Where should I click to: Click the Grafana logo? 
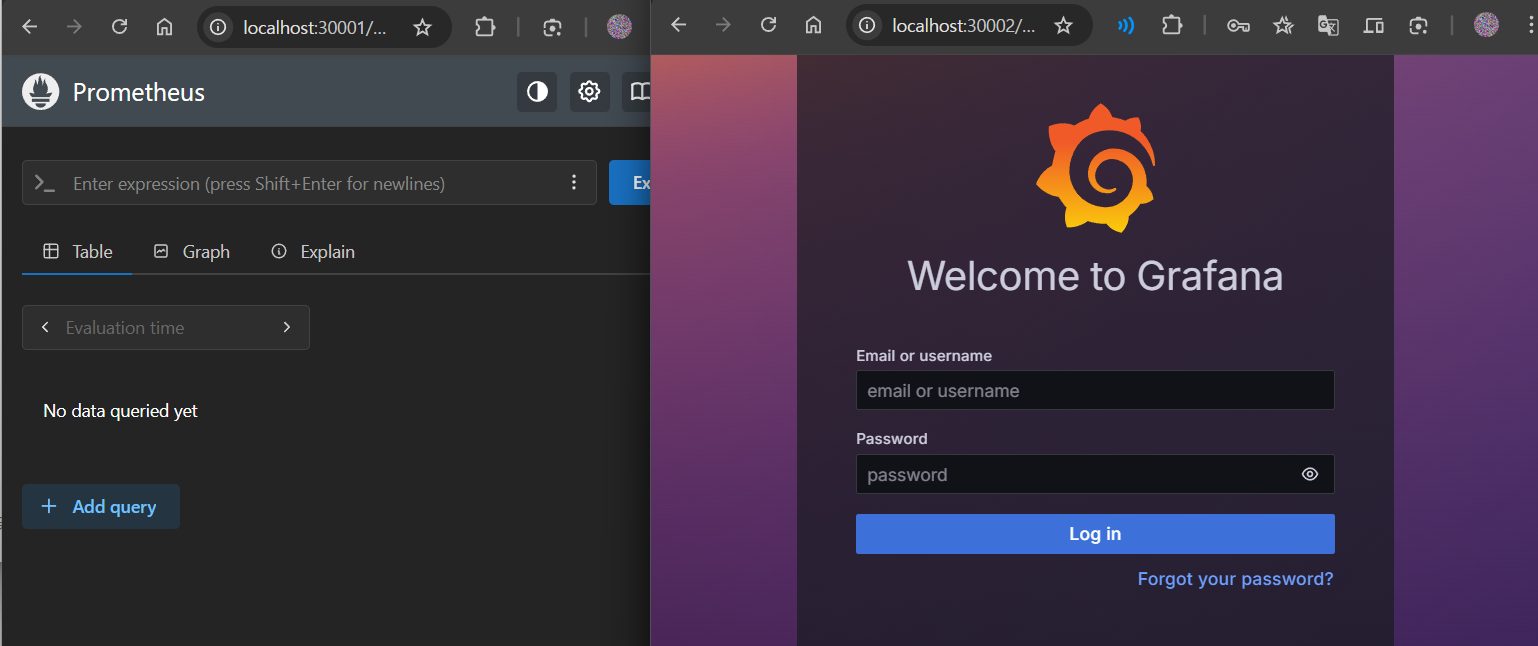(x=1095, y=168)
